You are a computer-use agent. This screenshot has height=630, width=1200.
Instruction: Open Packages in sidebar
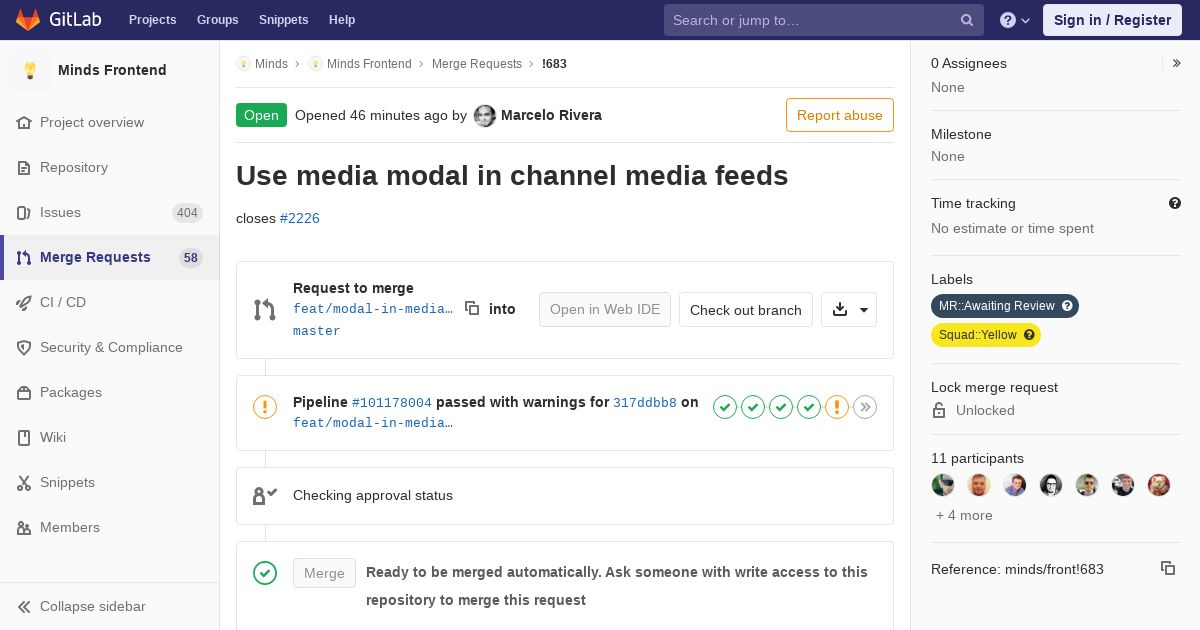click(x=109, y=392)
